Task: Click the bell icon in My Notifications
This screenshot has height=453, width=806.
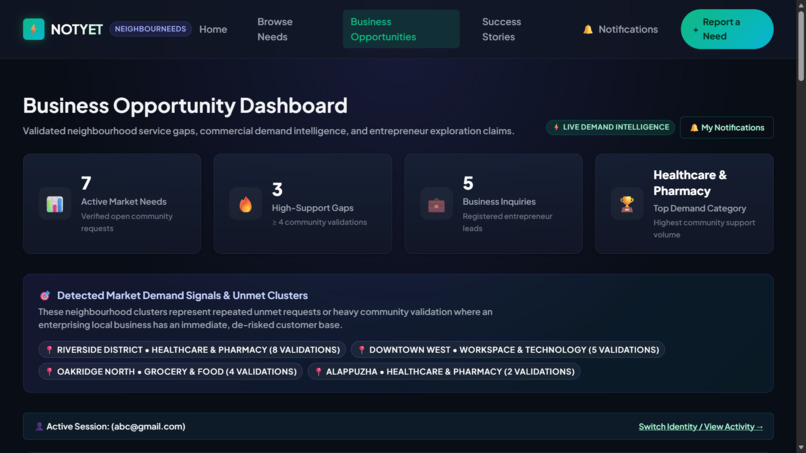Action: (x=694, y=128)
